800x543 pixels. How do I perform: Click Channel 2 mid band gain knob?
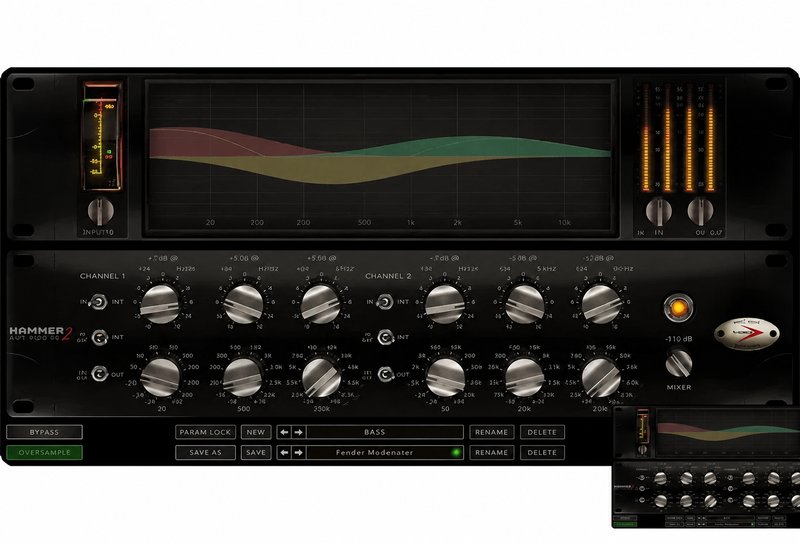tap(524, 304)
